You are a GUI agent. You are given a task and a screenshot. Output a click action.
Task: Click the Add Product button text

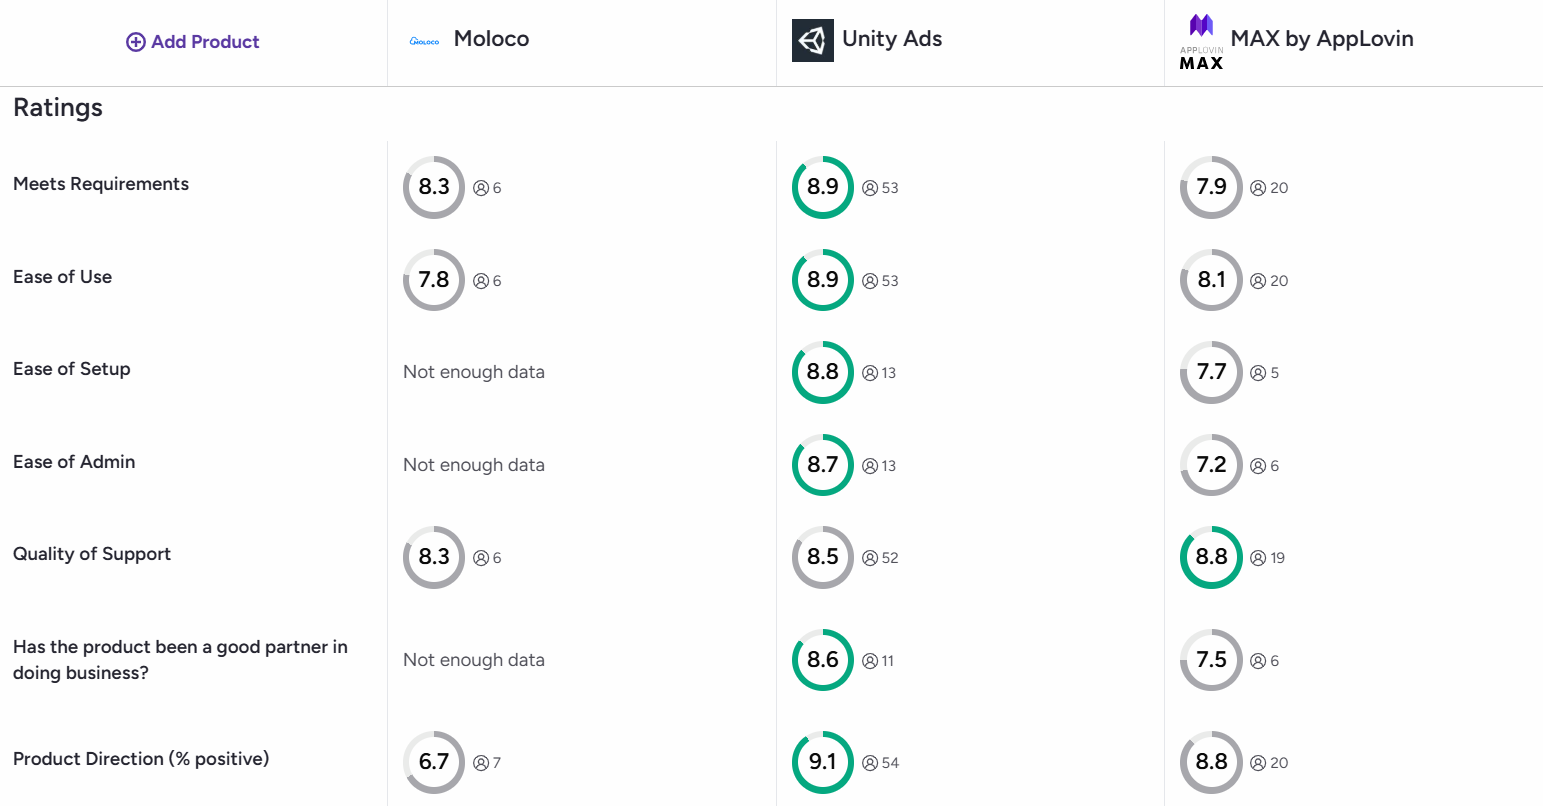point(205,42)
